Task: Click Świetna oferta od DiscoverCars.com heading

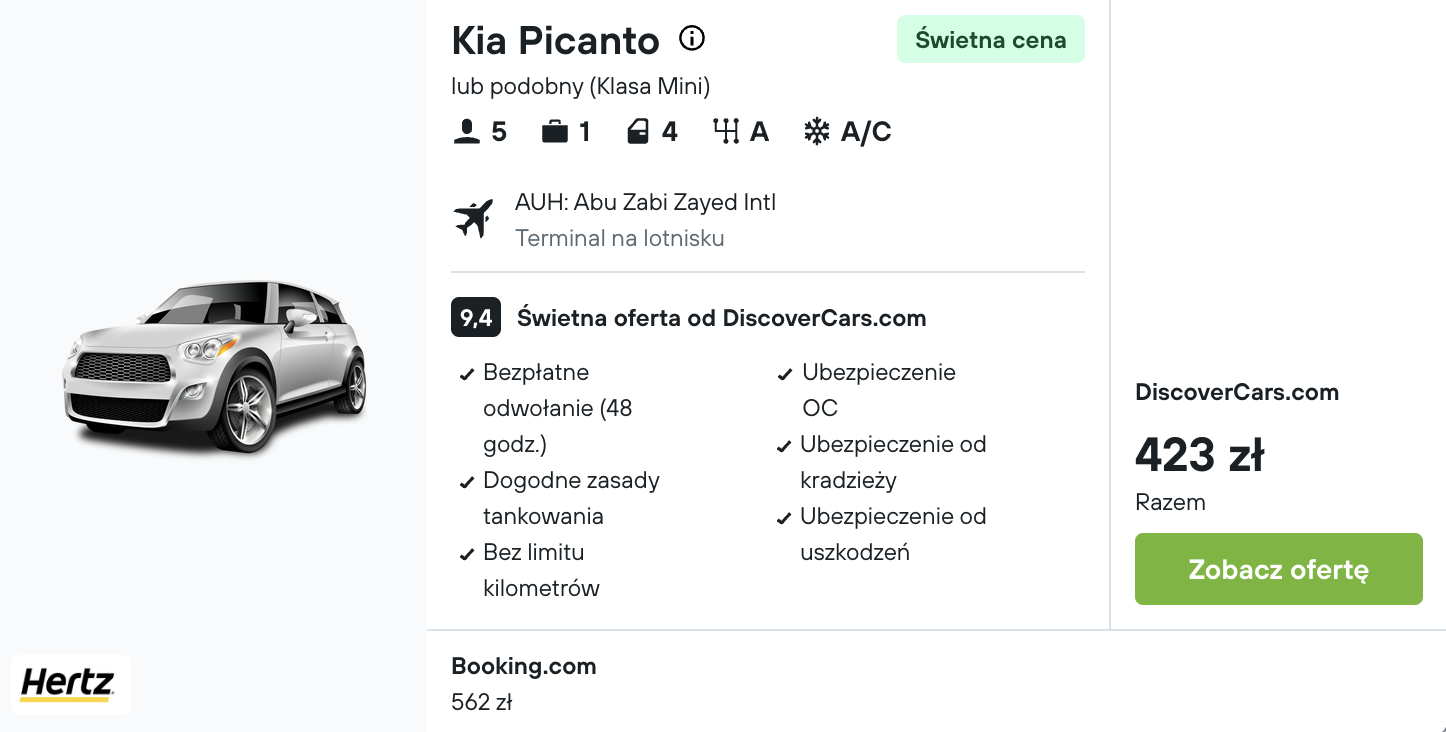Action: coord(721,318)
